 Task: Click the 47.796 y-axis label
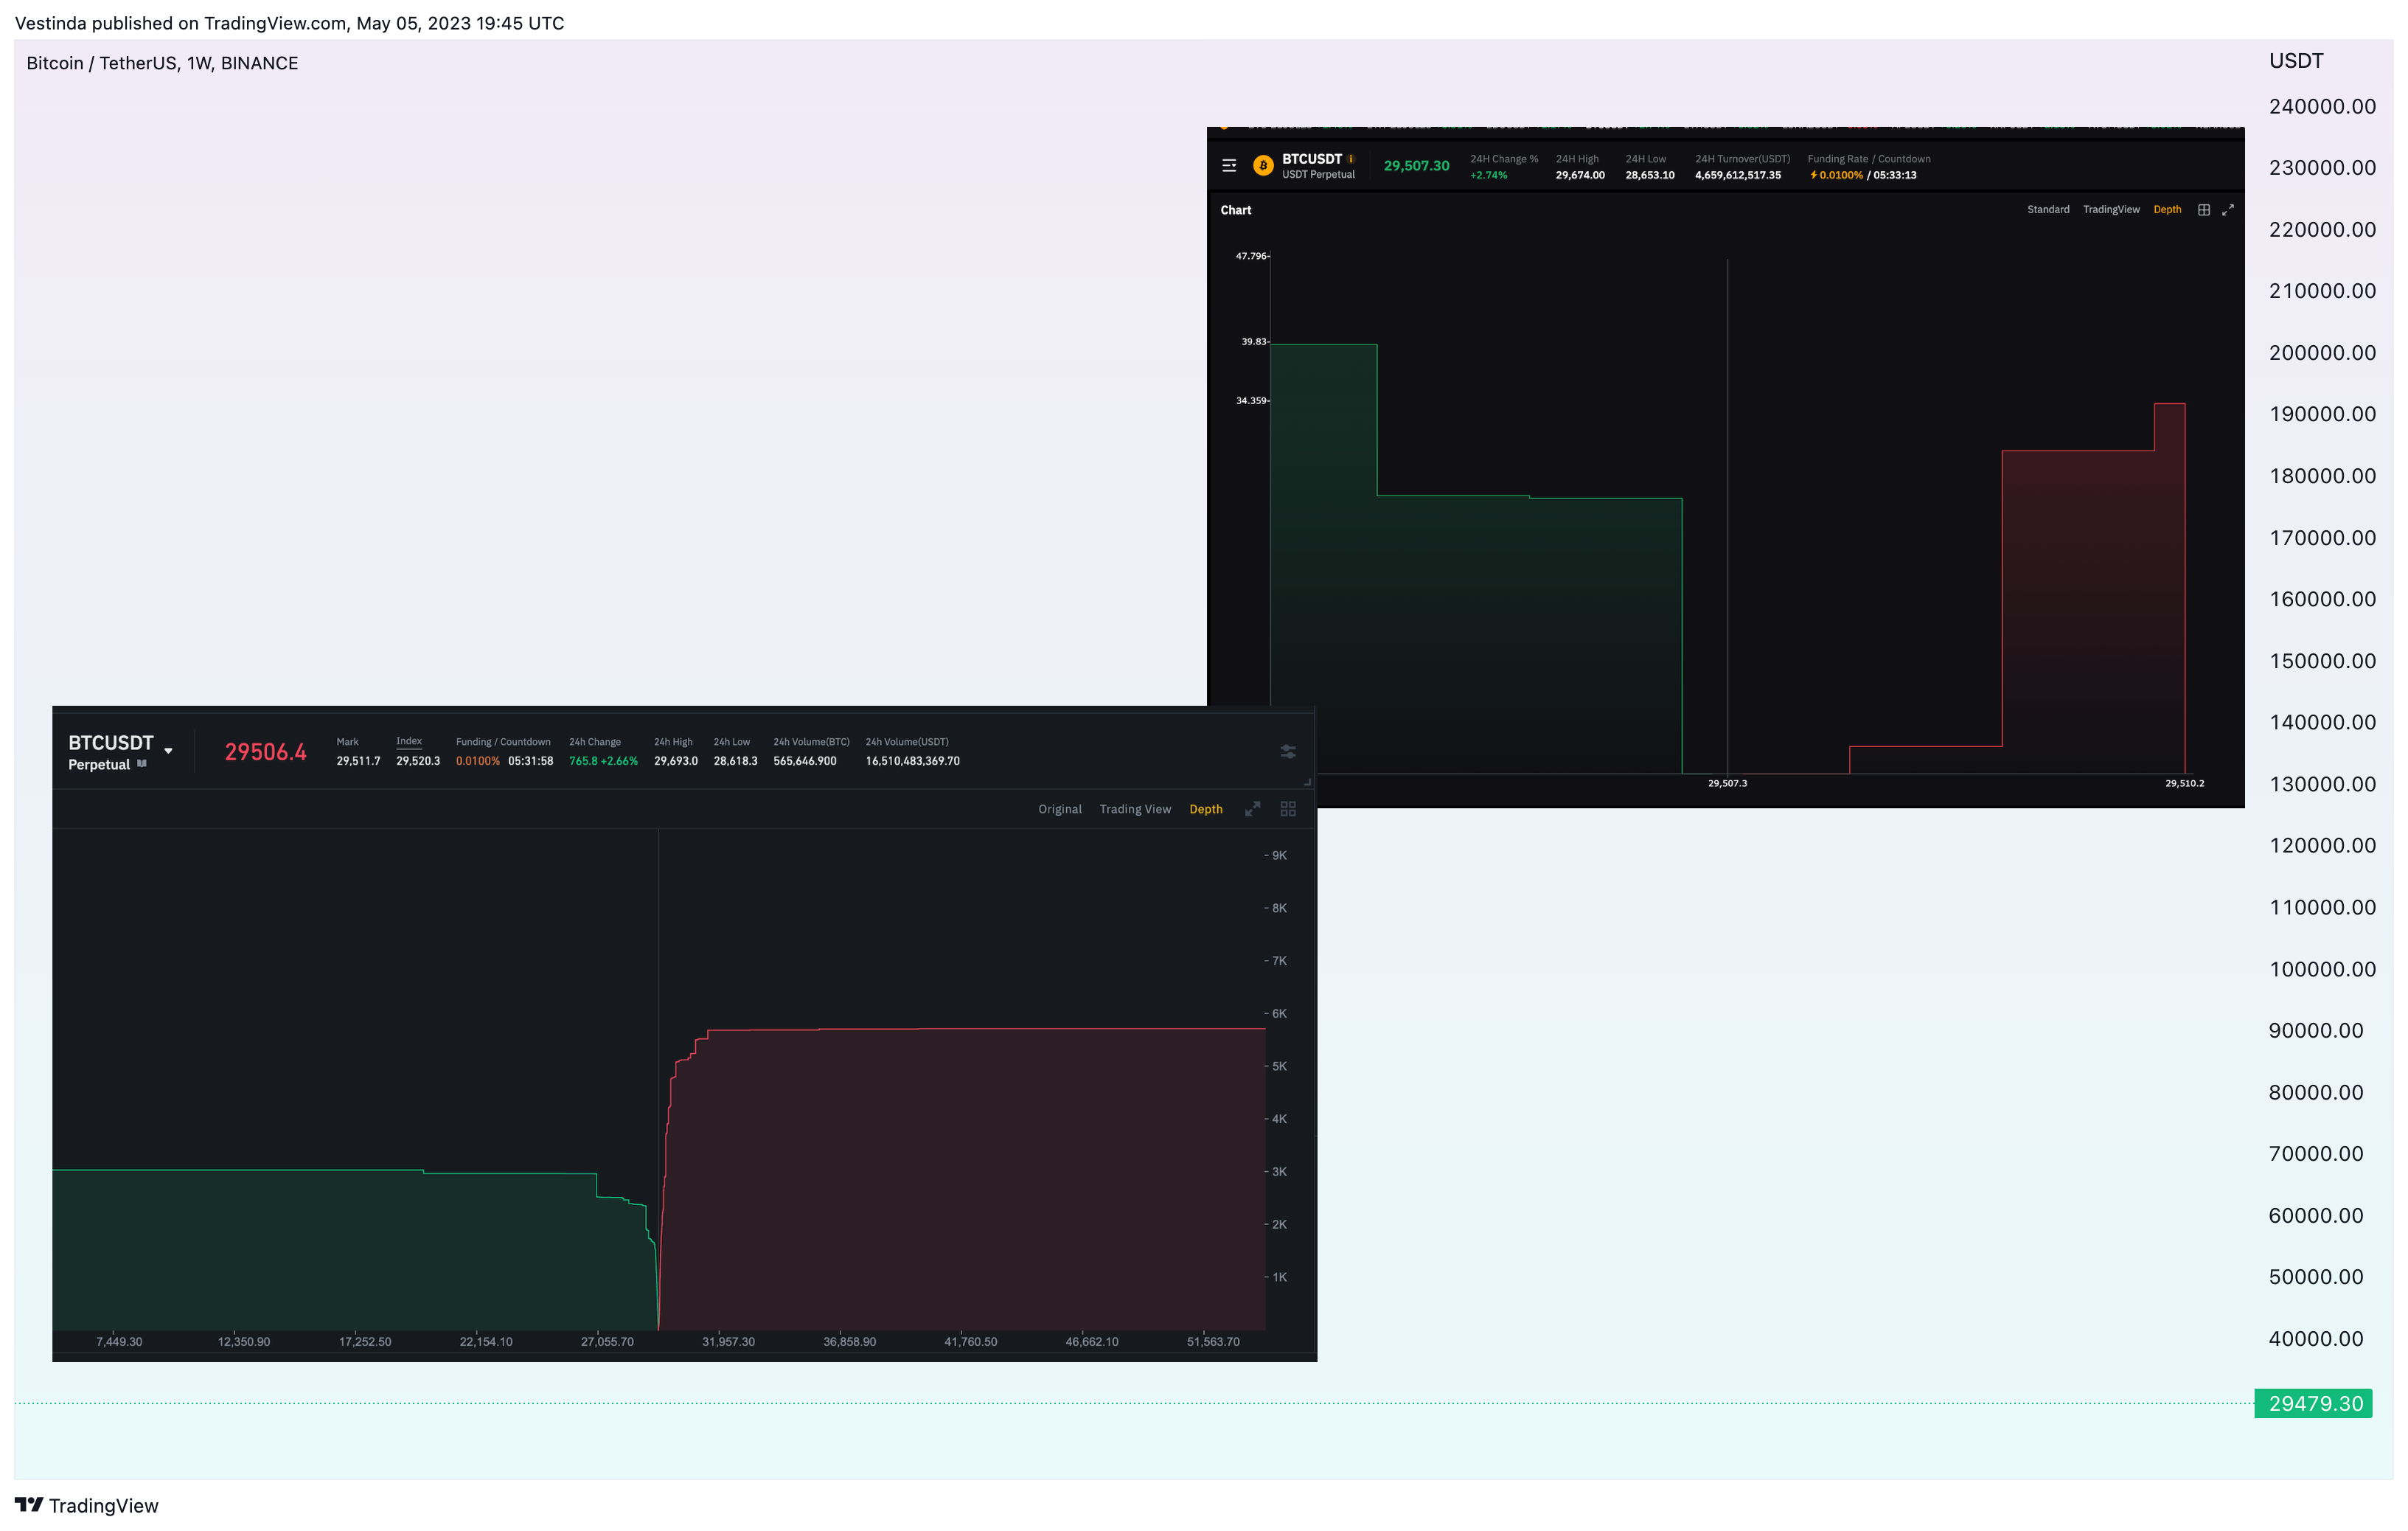(x=1252, y=256)
